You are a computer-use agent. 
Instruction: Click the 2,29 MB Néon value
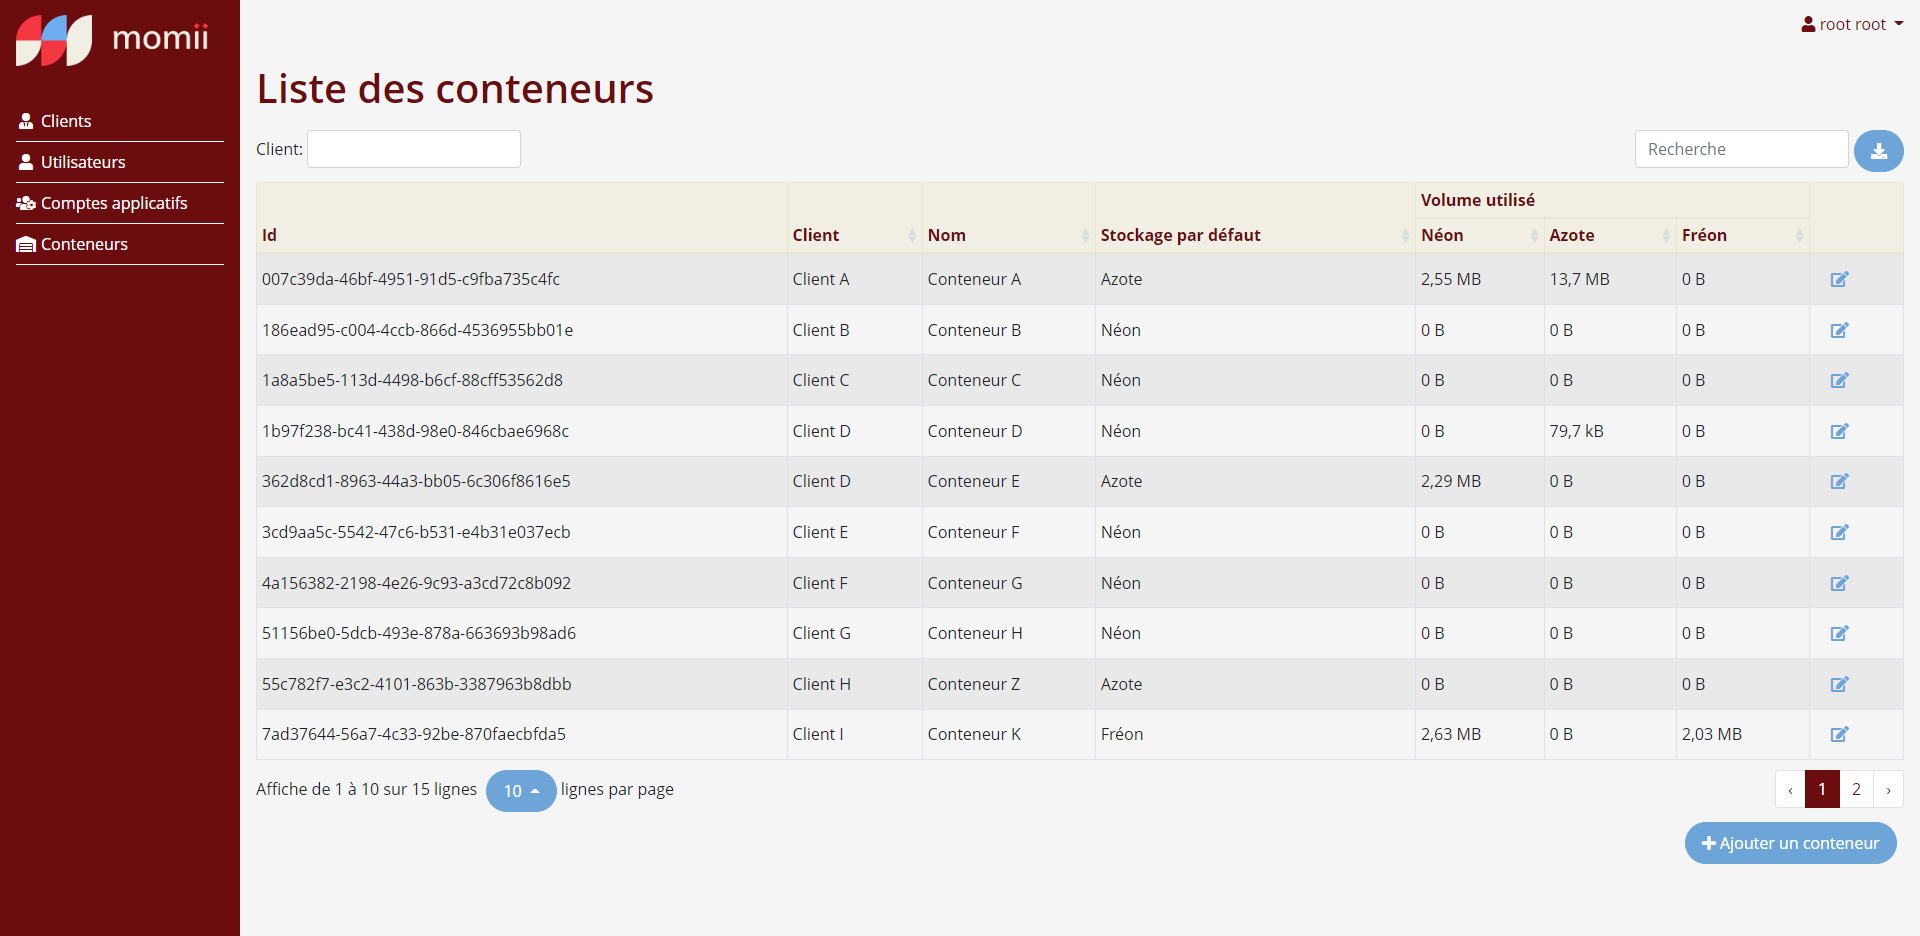click(x=1451, y=481)
